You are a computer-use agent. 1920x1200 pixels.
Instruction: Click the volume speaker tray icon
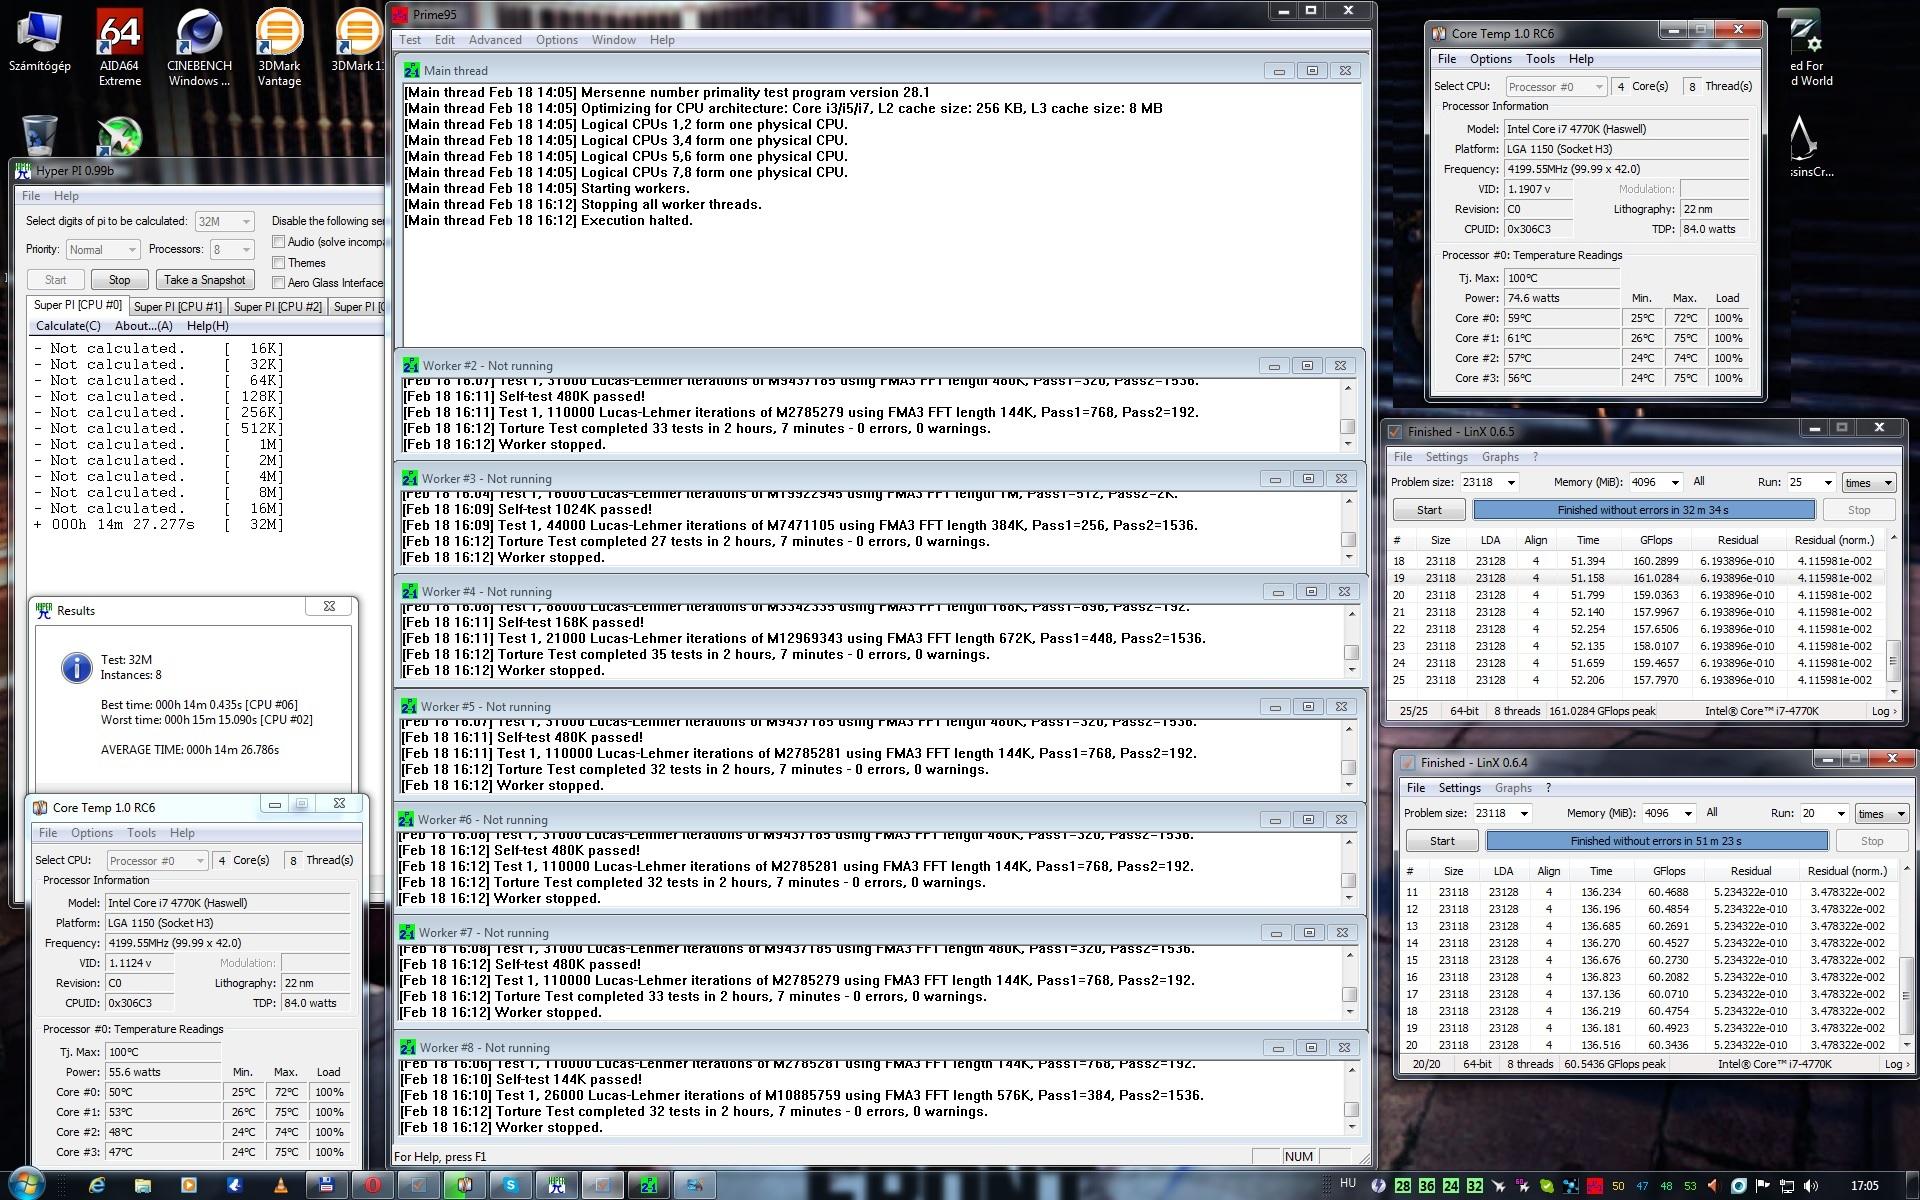pos(1811,1186)
